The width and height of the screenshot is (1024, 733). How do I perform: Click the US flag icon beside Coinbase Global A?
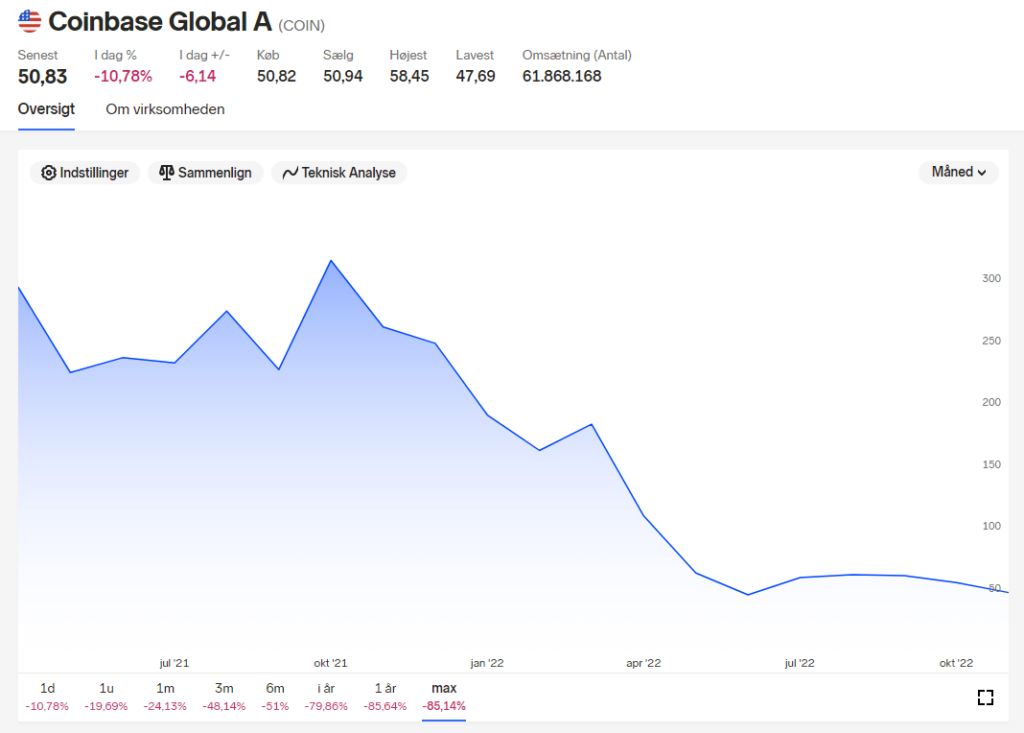(29, 21)
